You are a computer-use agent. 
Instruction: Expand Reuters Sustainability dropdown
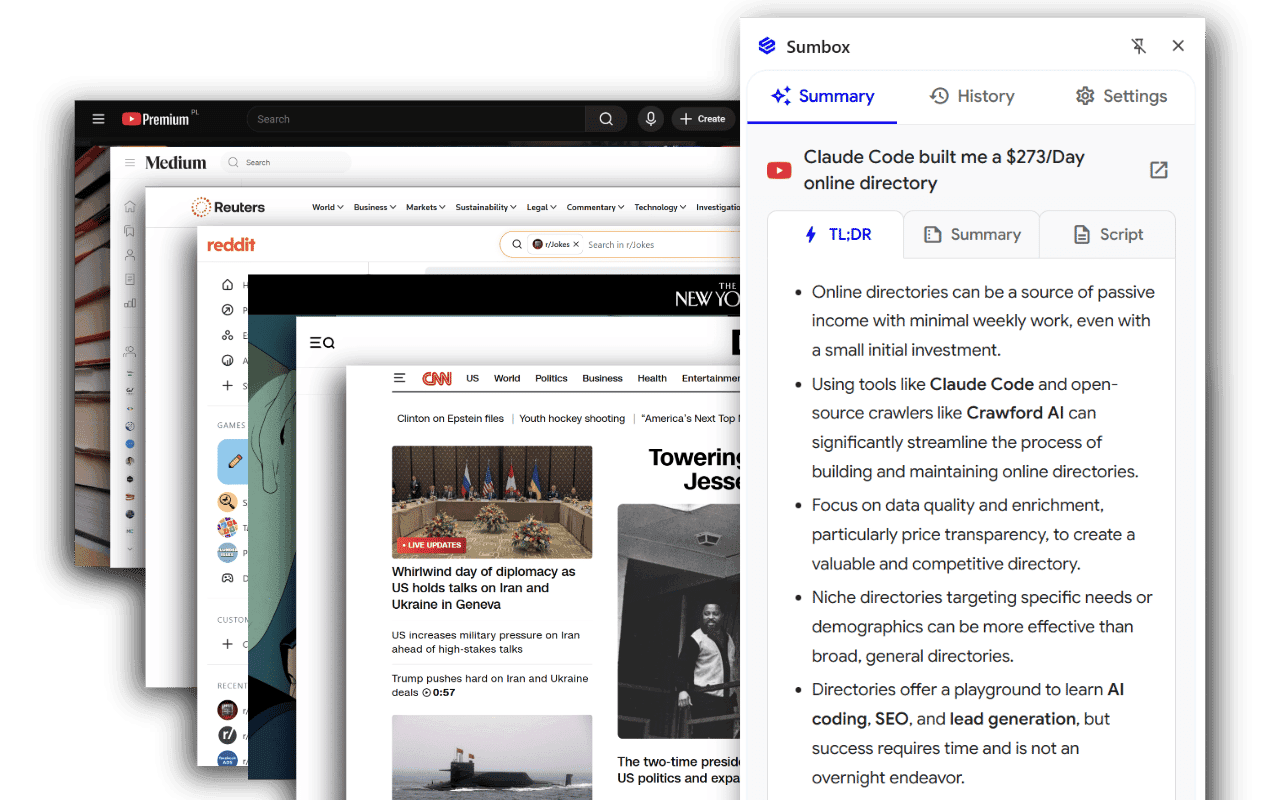tap(486, 207)
